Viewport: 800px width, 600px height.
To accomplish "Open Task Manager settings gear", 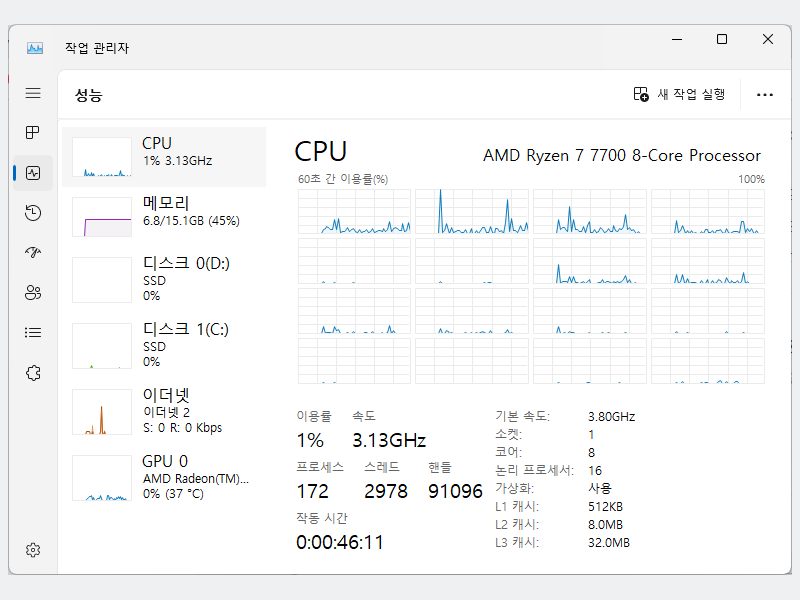I will tap(33, 550).
